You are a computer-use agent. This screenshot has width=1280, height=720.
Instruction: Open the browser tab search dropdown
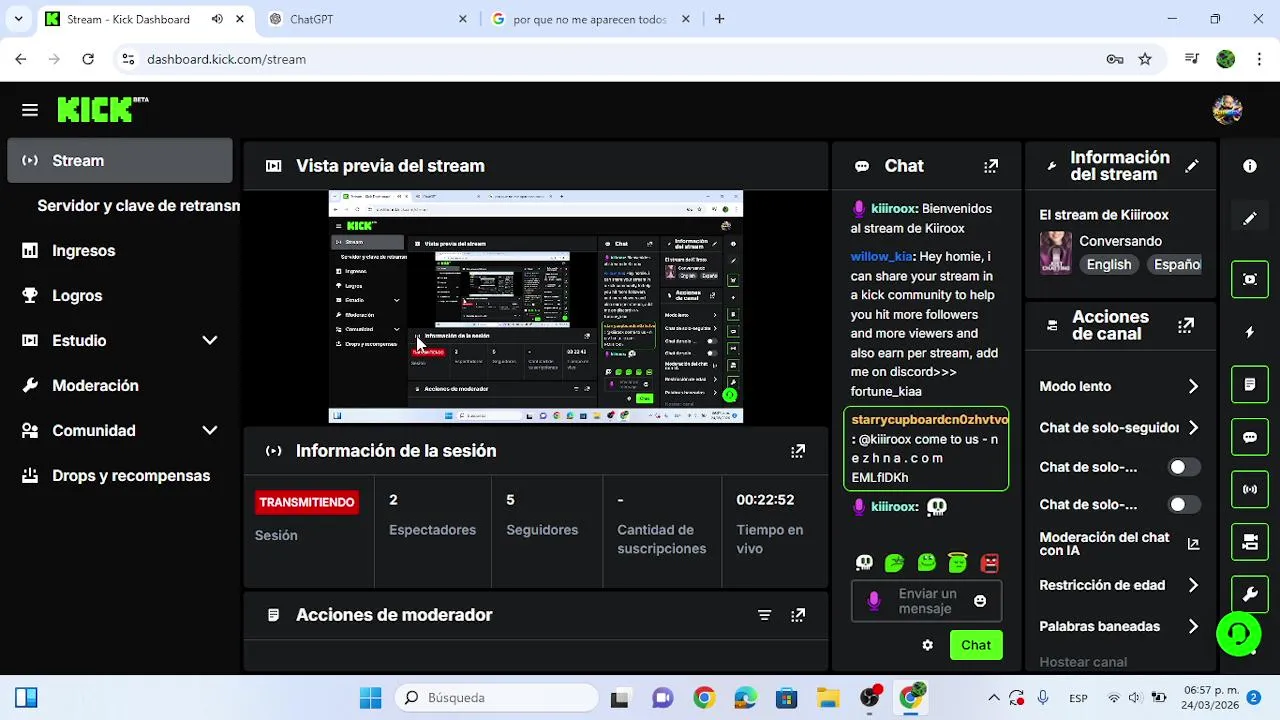(x=18, y=19)
